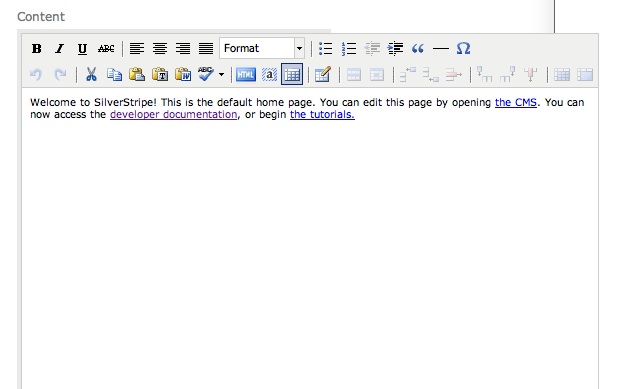Expand the spellchecker language arrow
The image size is (636, 389).
(221, 74)
